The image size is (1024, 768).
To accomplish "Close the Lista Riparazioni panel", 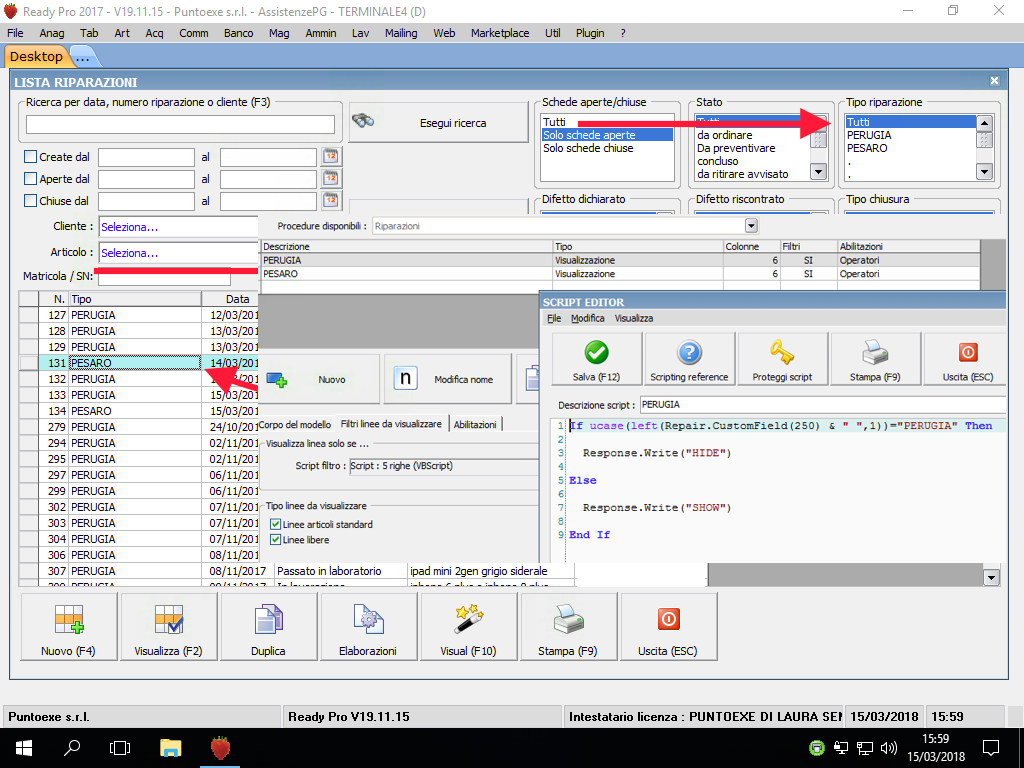I will pos(994,81).
